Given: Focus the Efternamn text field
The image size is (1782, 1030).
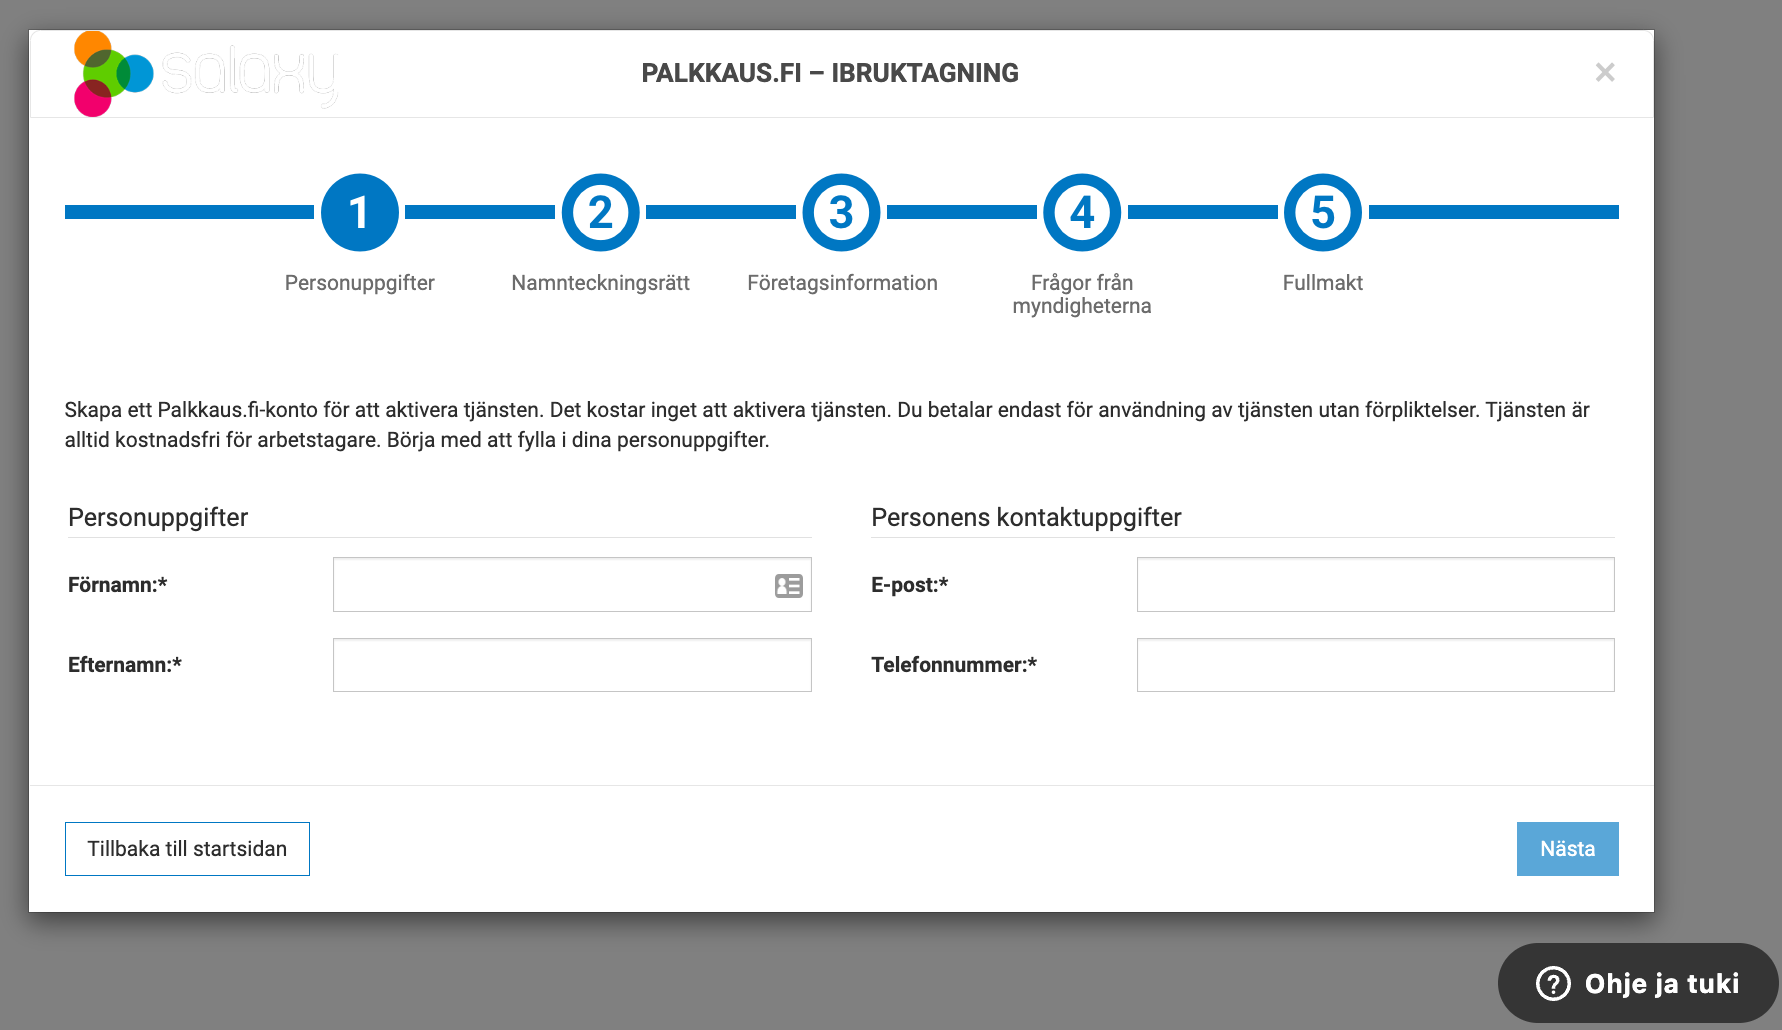Looking at the screenshot, I should click(572, 665).
